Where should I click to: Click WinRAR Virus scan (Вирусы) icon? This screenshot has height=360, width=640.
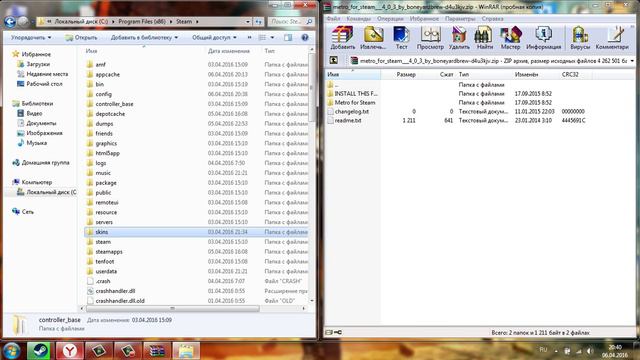point(580,38)
